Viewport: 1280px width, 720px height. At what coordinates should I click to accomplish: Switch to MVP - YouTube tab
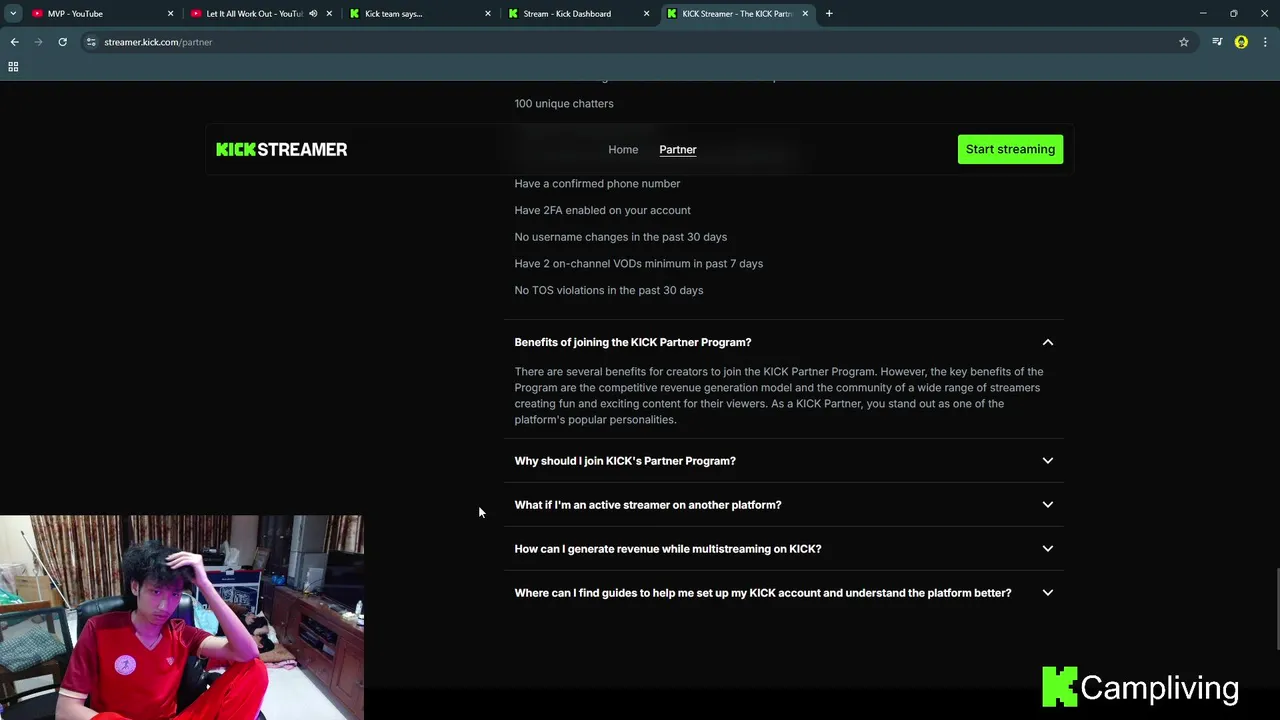click(x=102, y=14)
